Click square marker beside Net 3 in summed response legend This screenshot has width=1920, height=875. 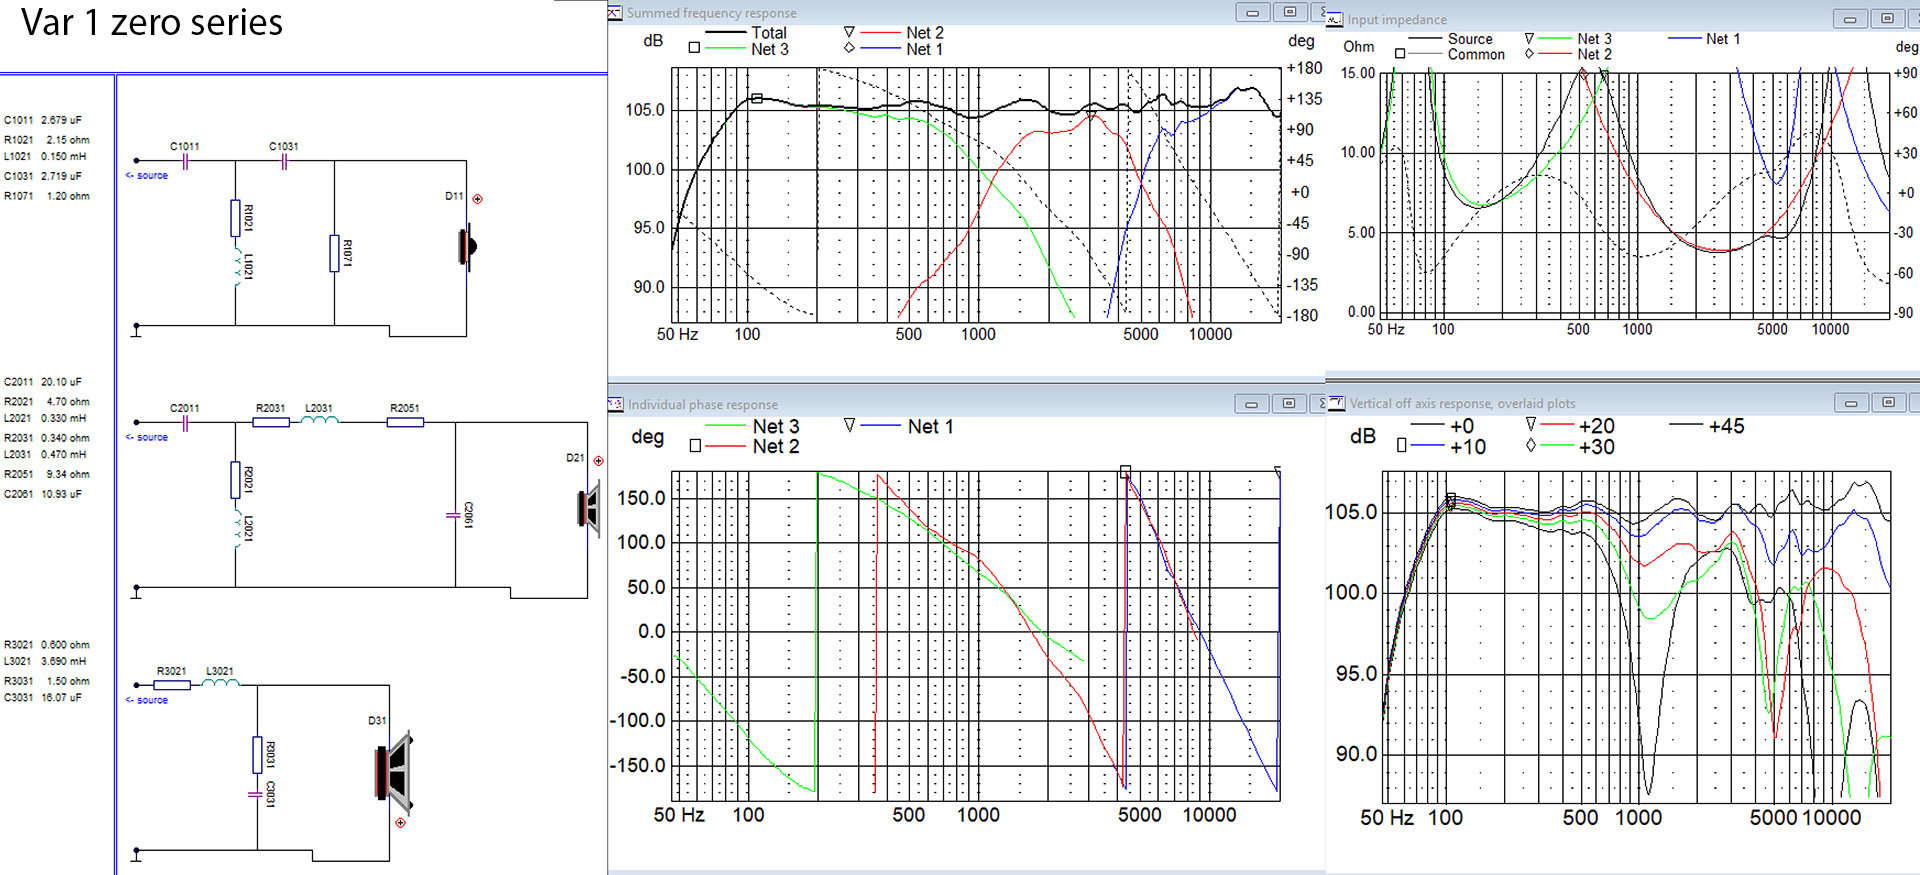[x=694, y=47]
